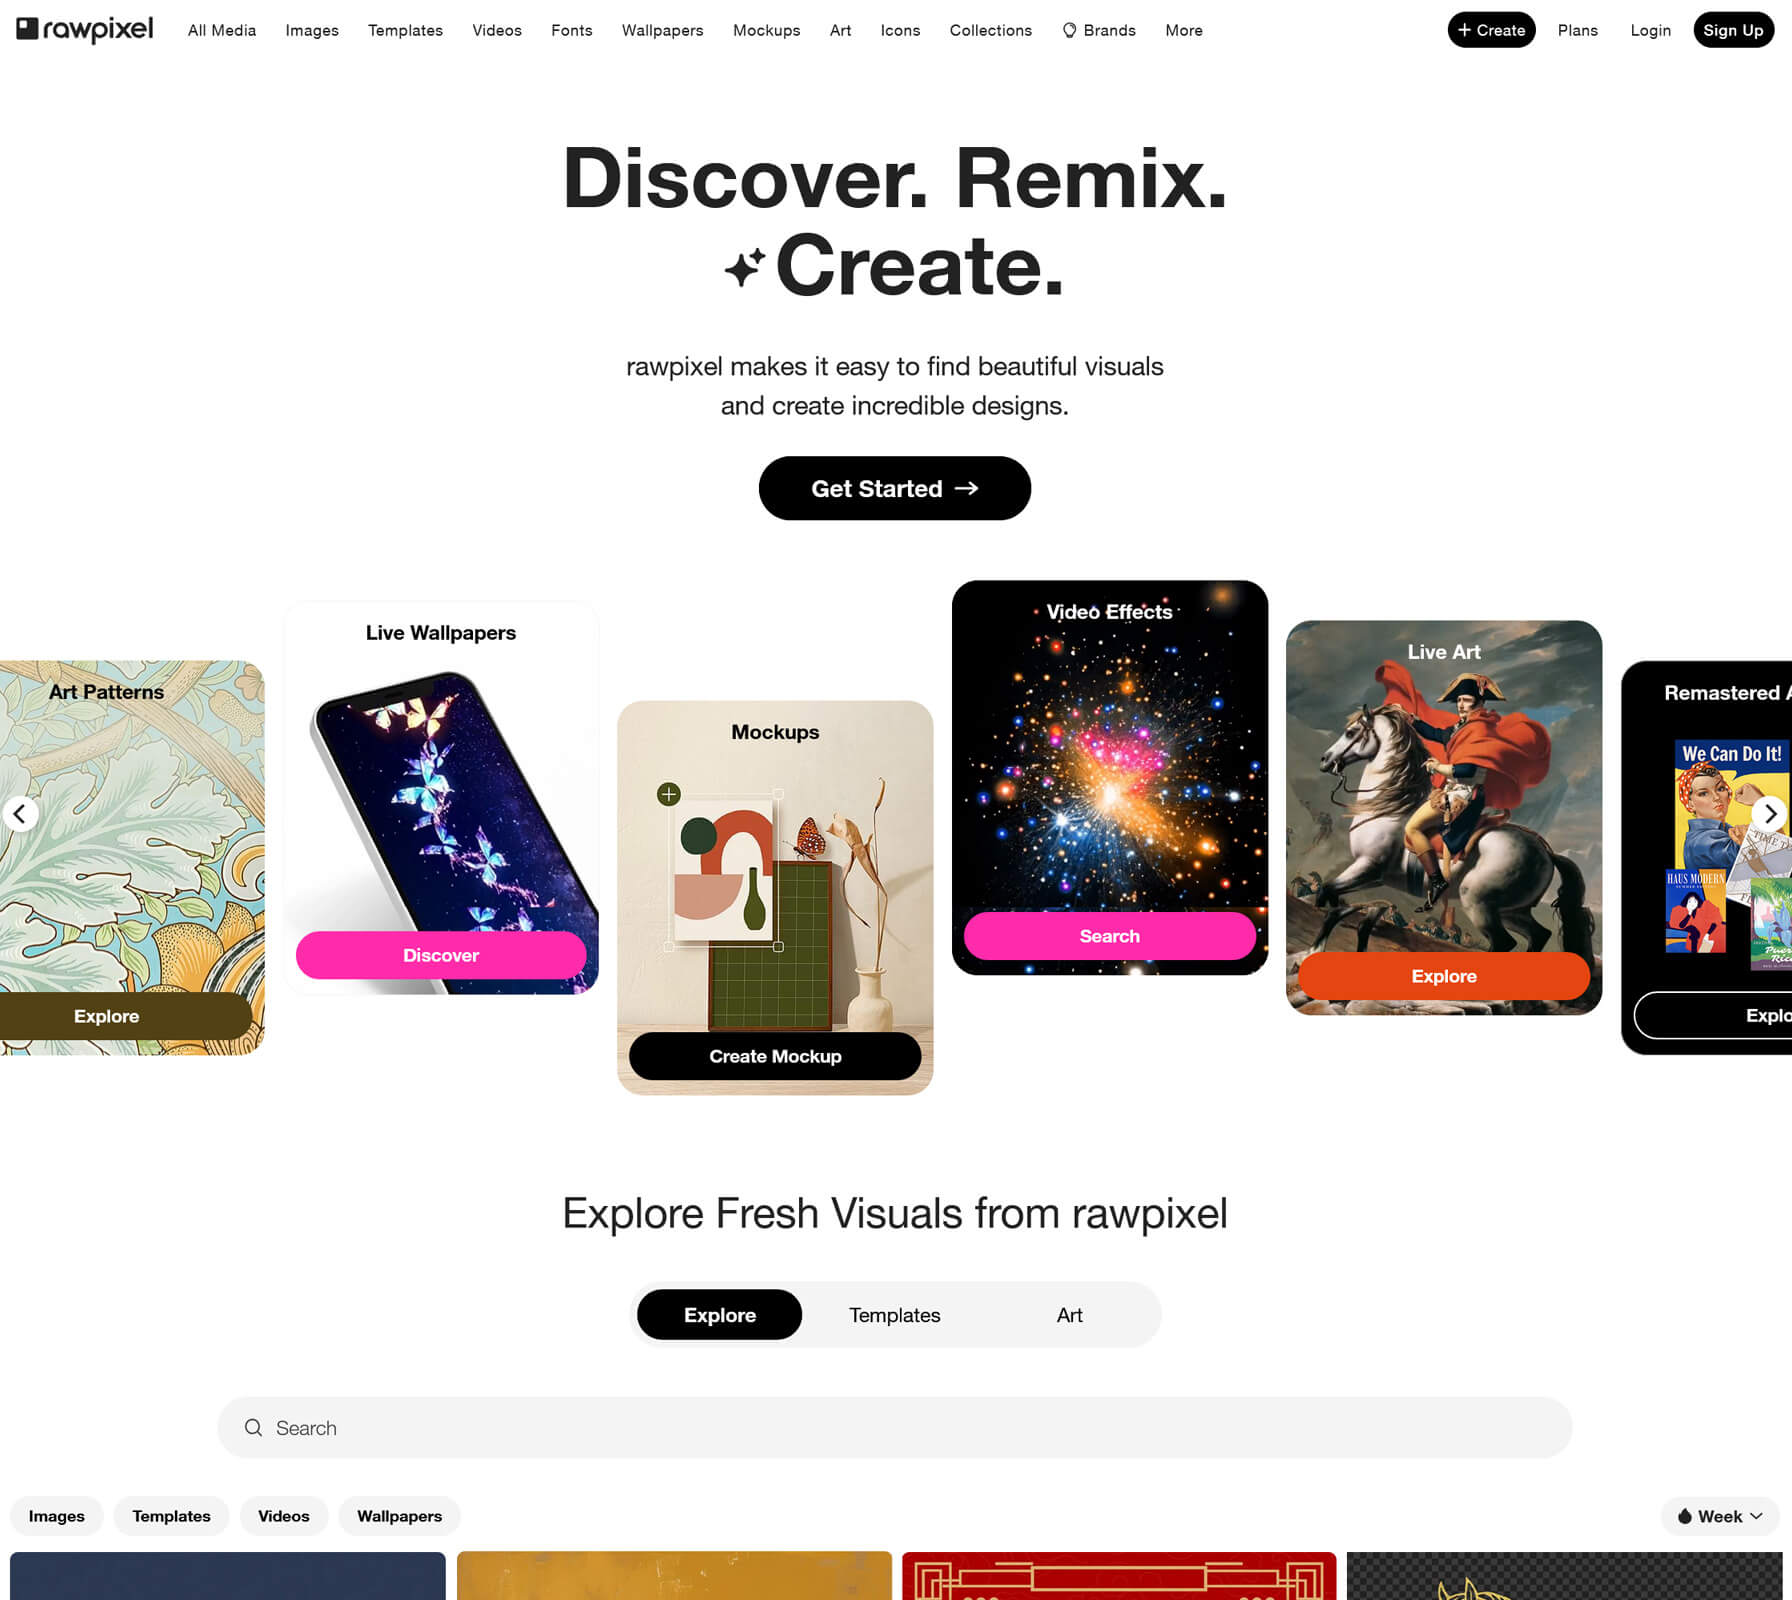Click the Get Started button
The image size is (1792, 1600).
click(x=895, y=488)
